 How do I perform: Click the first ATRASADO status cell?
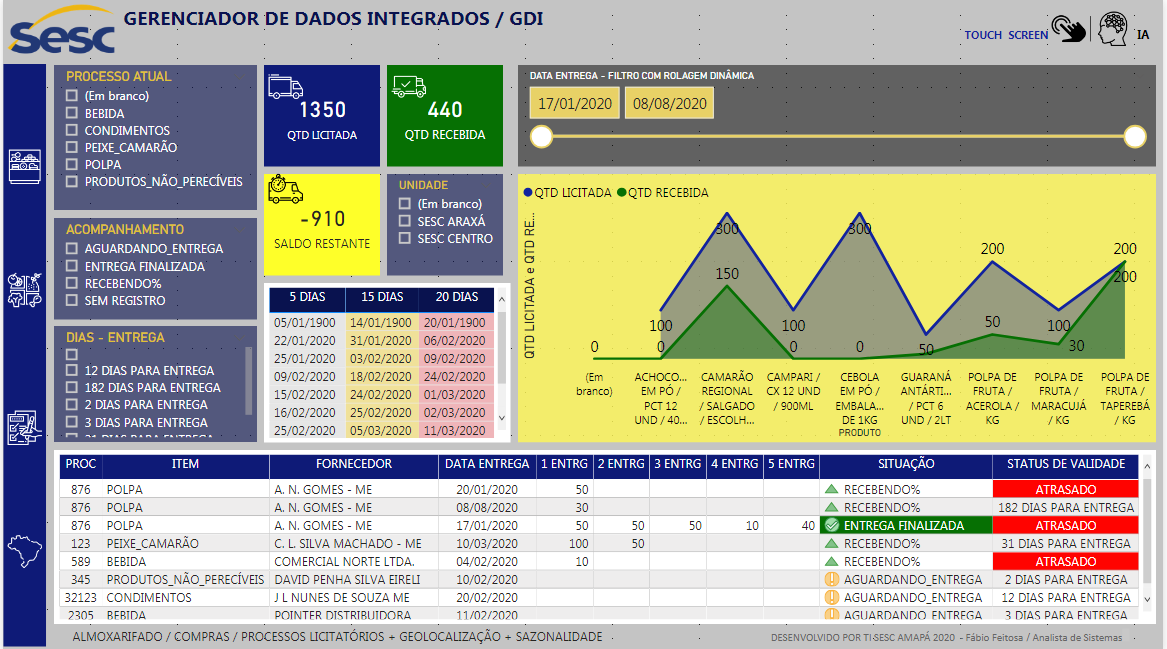(x=1066, y=489)
